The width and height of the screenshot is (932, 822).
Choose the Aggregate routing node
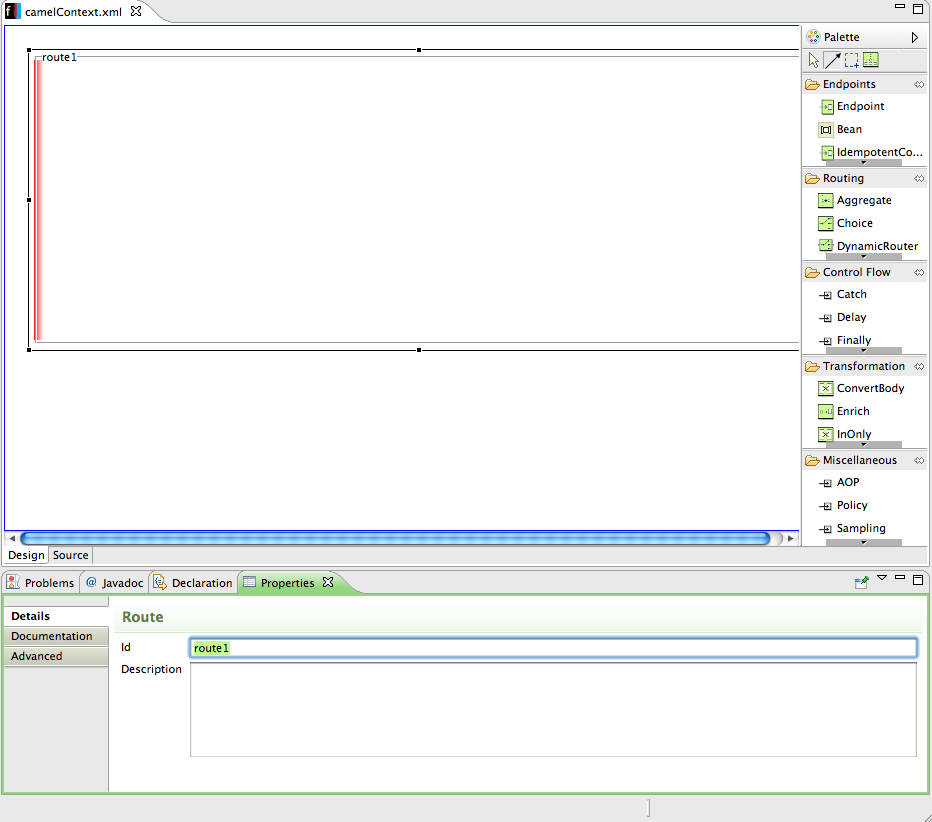(863, 200)
